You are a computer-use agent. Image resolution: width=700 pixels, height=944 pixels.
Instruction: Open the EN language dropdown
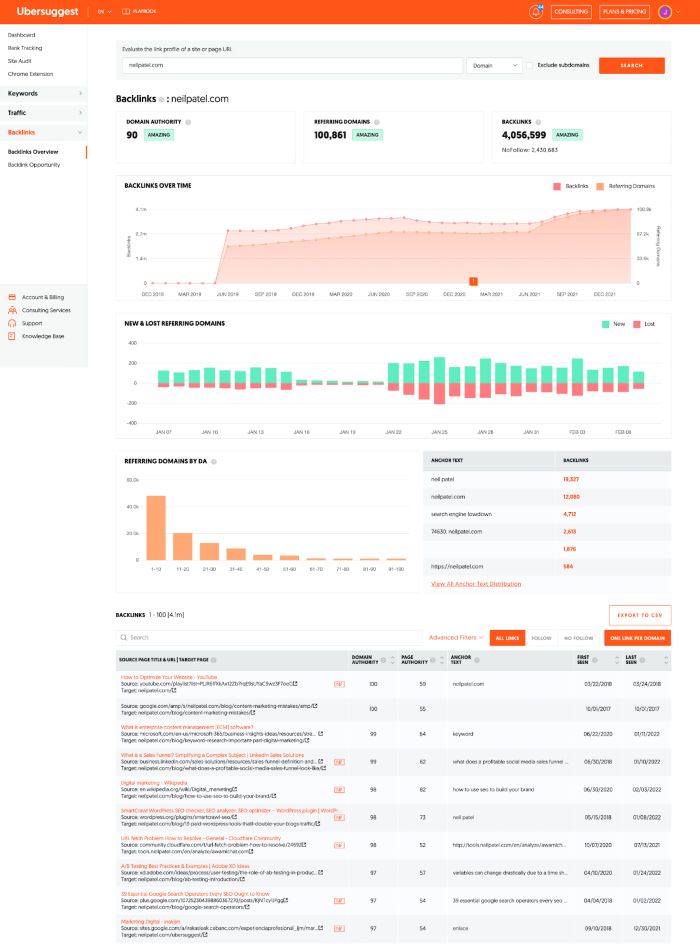(104, 11)
